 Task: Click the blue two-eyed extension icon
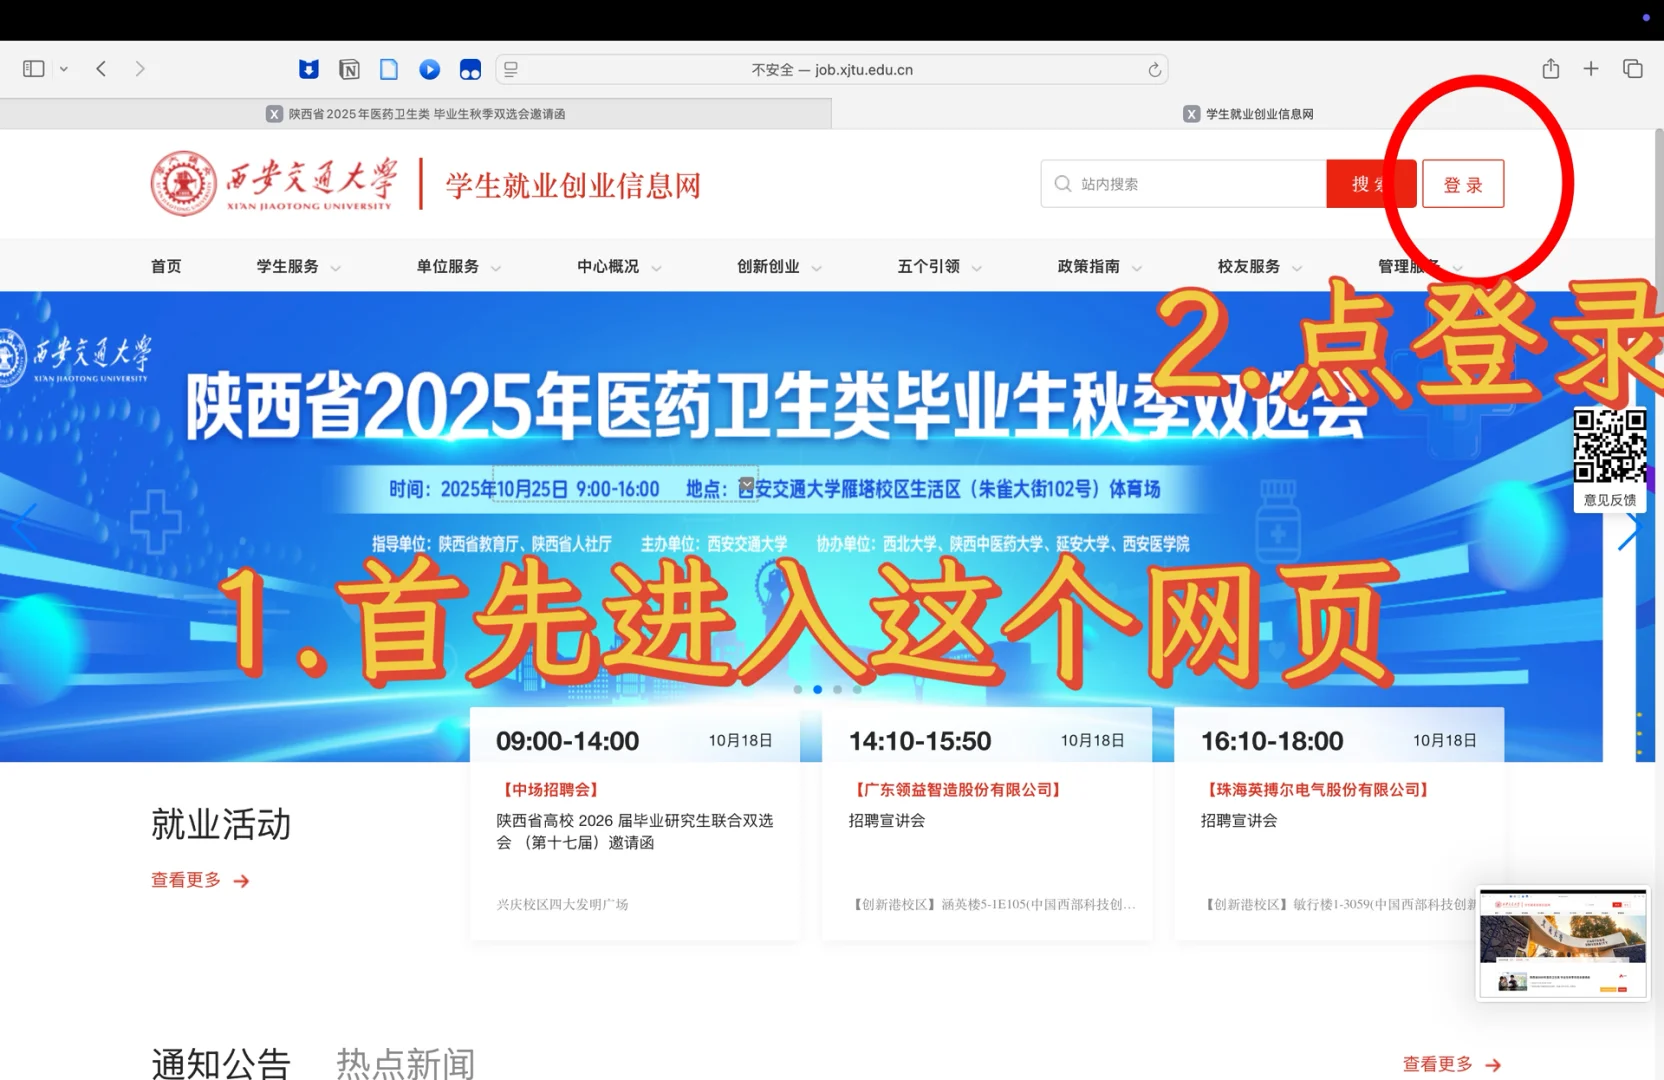pyautogui.click(x=470, y=69)
